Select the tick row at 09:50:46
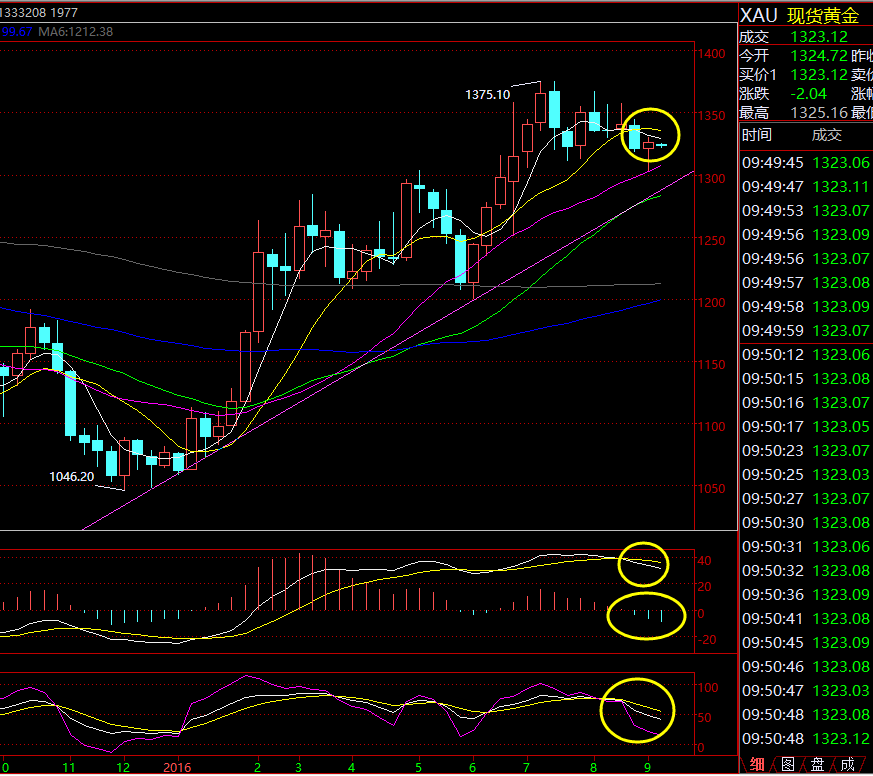873x776 pixels. (806, 666)
